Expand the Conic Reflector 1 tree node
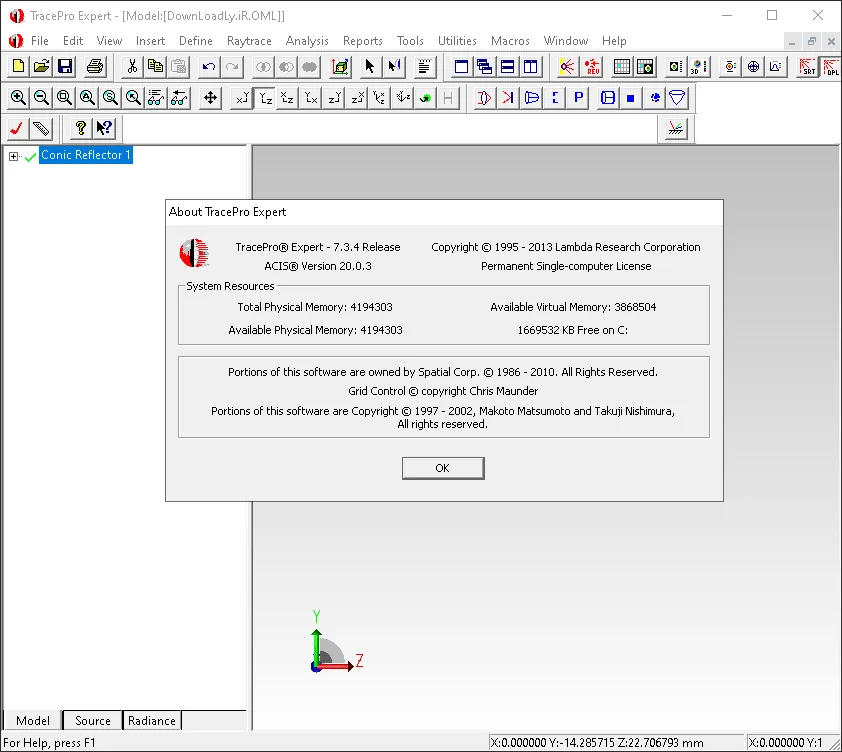Viewport: 842px width, 752px height. tap(13, 156)
